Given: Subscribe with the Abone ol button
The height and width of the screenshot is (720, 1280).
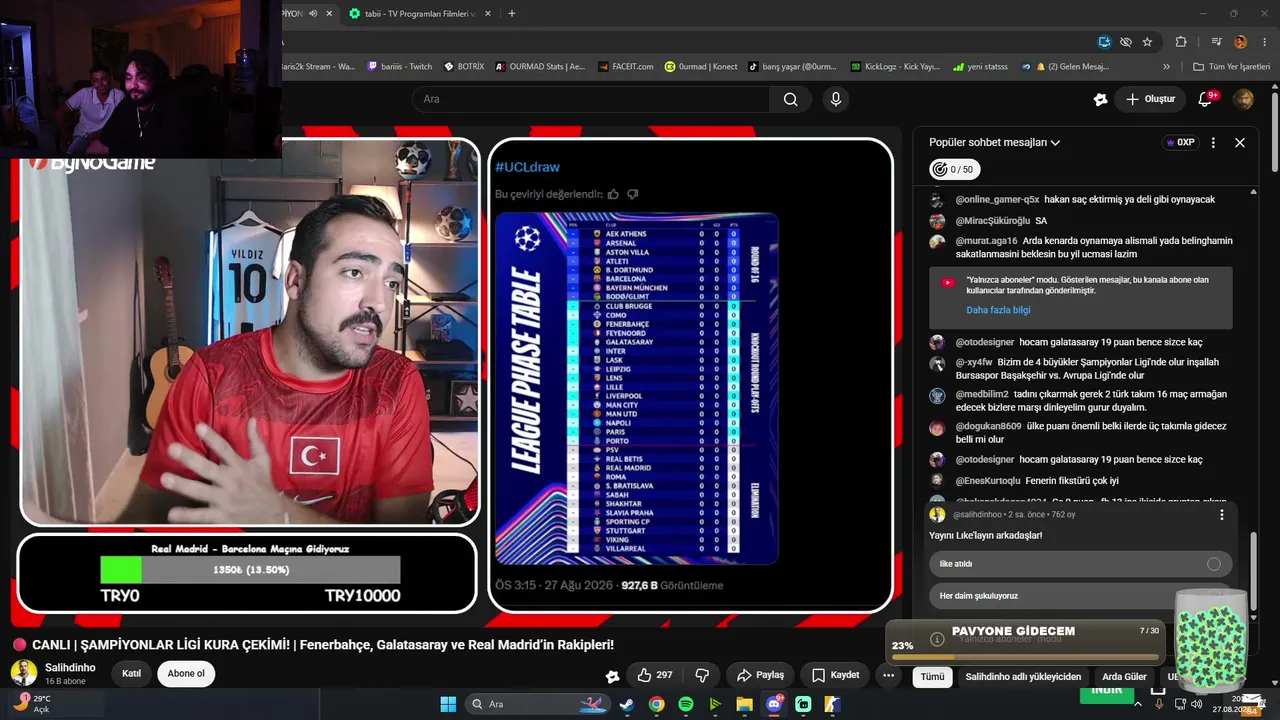Looking at the screenshot, I should 186,673.
